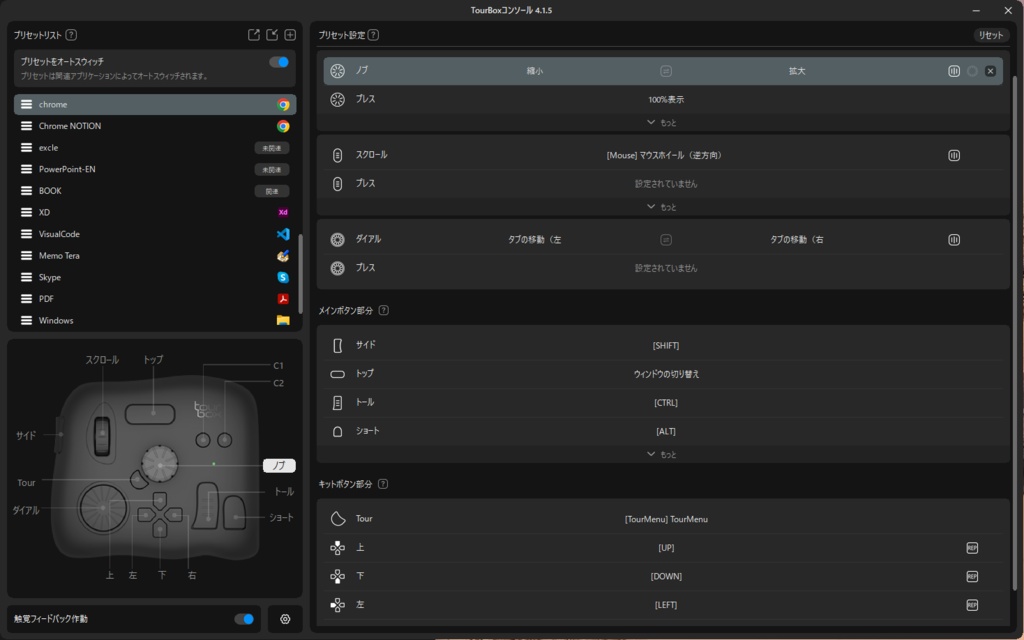
Task: Clear the ノブ assignment with X icon
Action: pyautogui.click(x=990, y=71)
